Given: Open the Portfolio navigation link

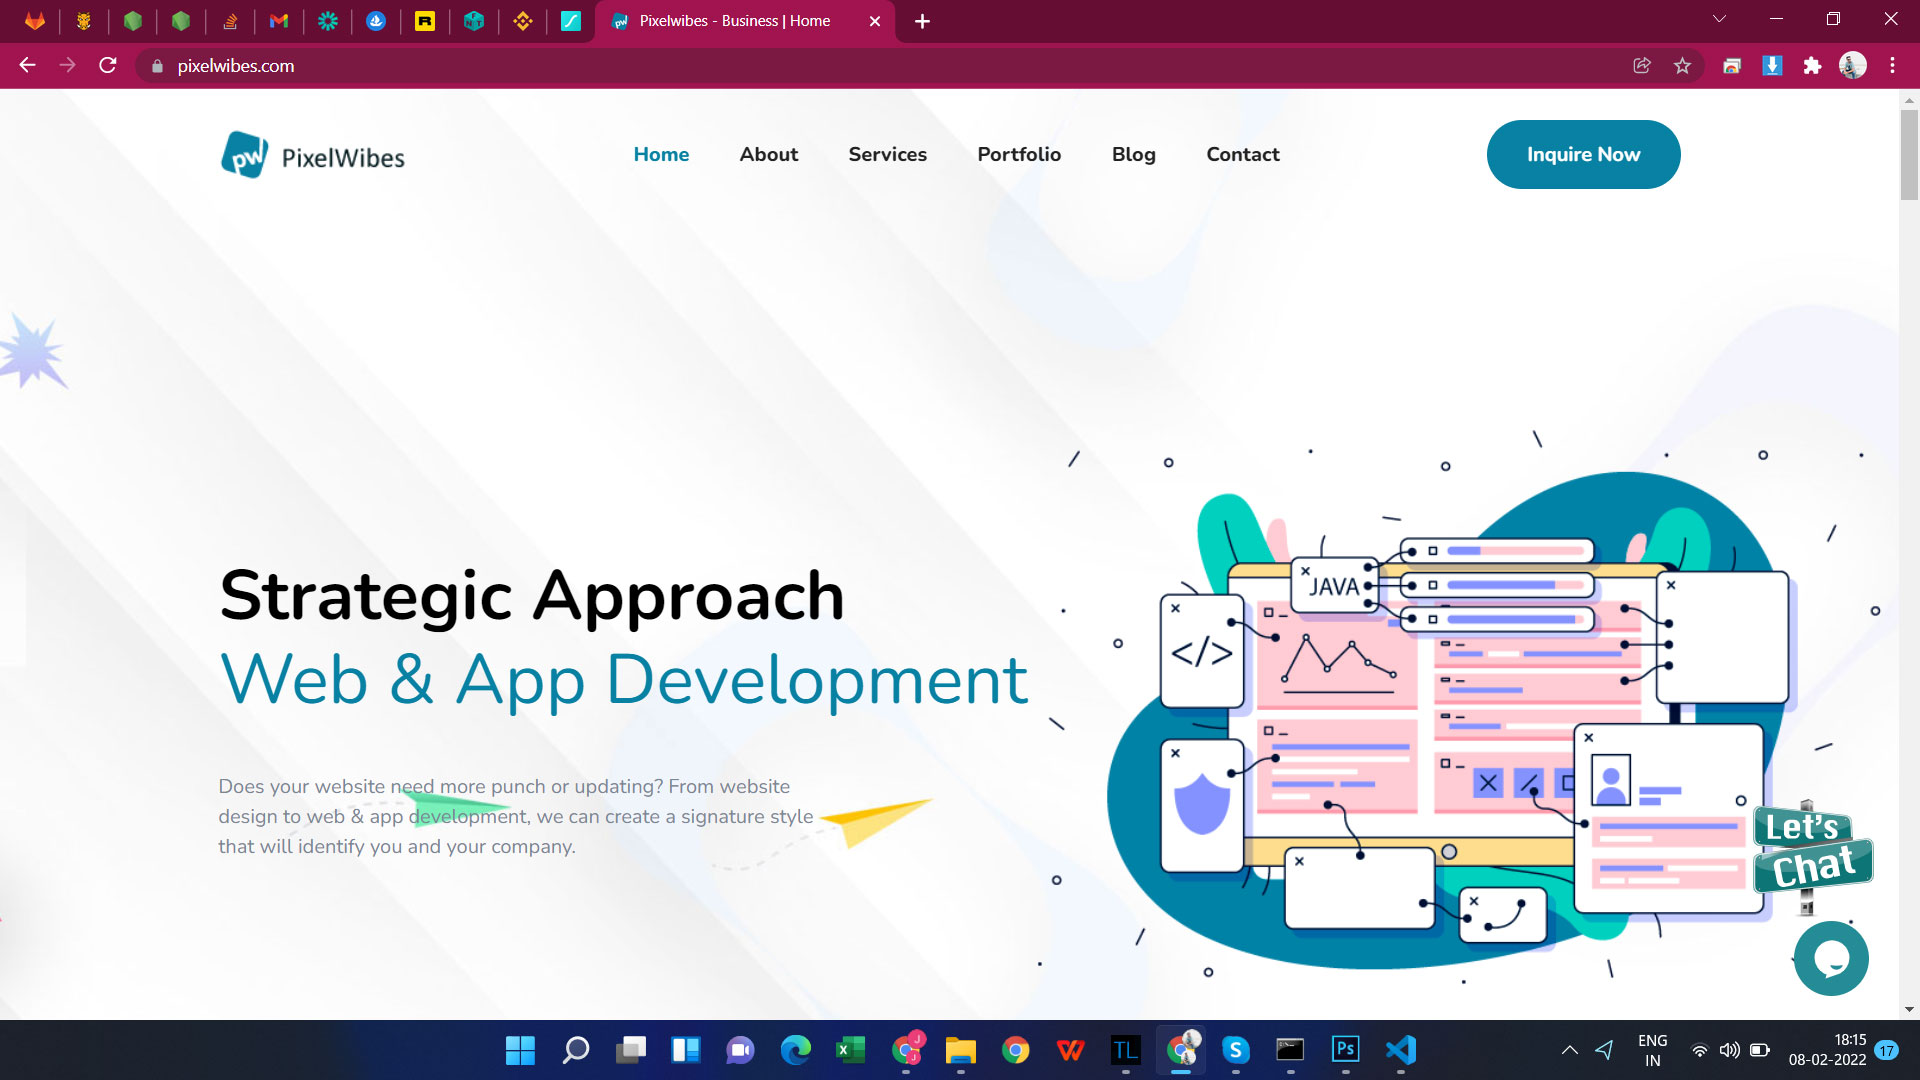Looking at the screenshot, I should coord(1019,154).
